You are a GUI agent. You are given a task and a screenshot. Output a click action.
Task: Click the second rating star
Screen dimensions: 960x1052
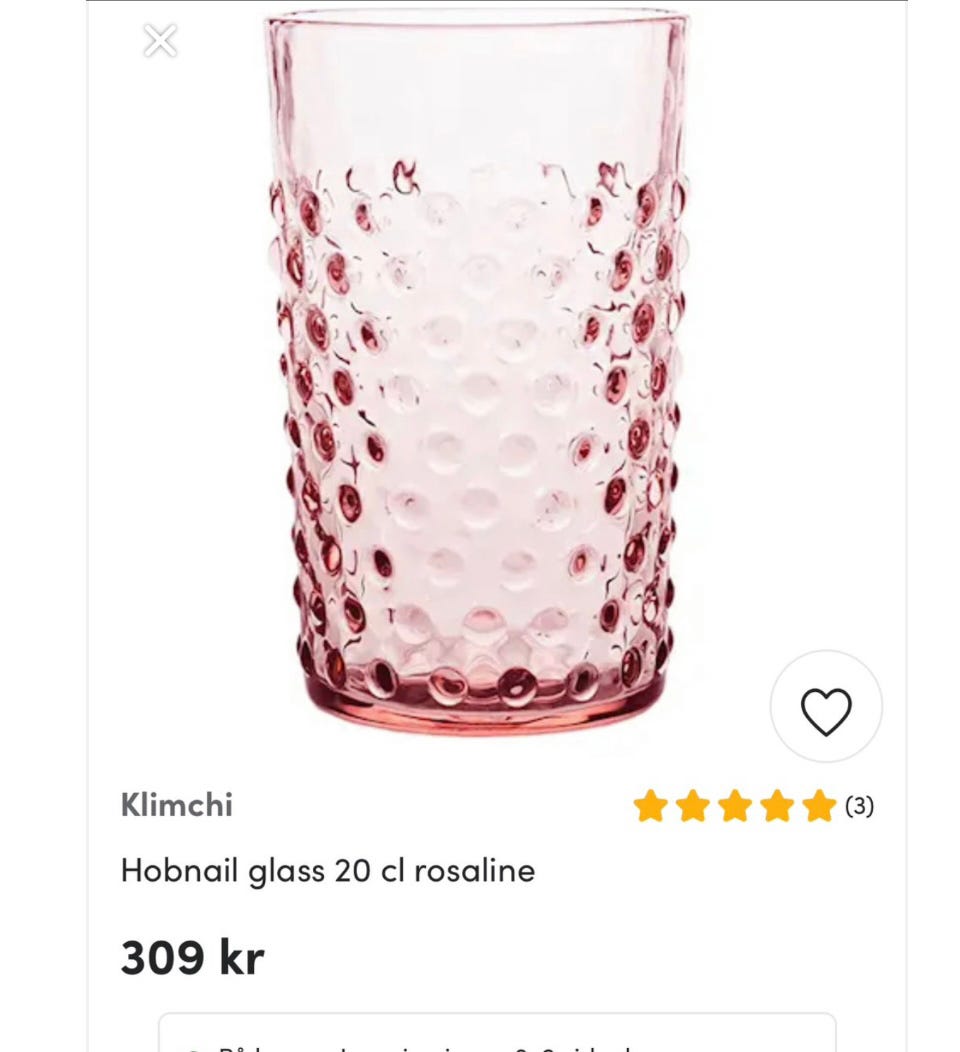pos(692,806)
